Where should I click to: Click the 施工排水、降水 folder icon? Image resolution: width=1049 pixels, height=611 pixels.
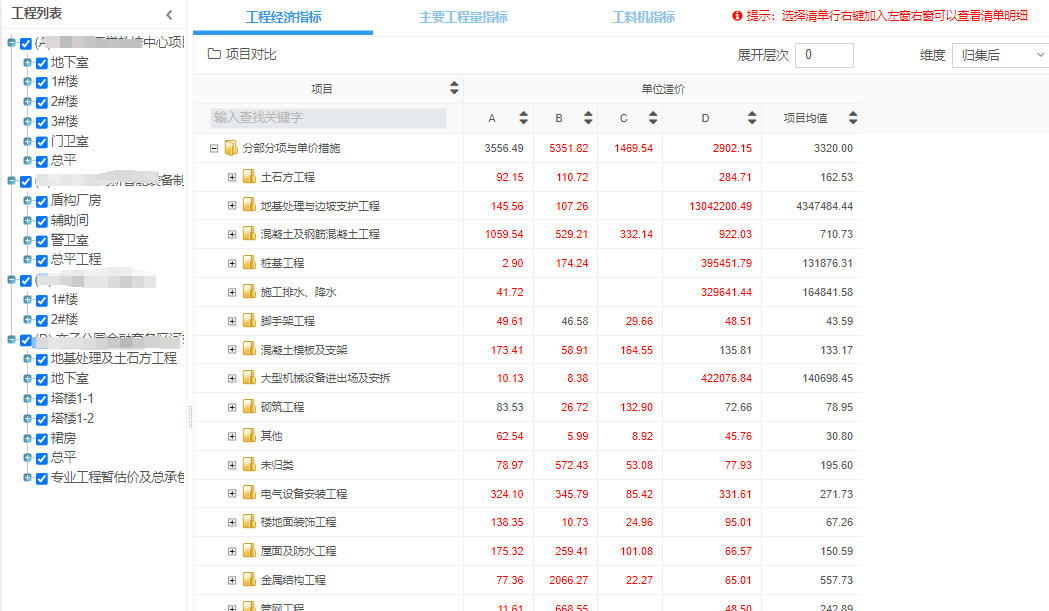click(x=249, y=292)
